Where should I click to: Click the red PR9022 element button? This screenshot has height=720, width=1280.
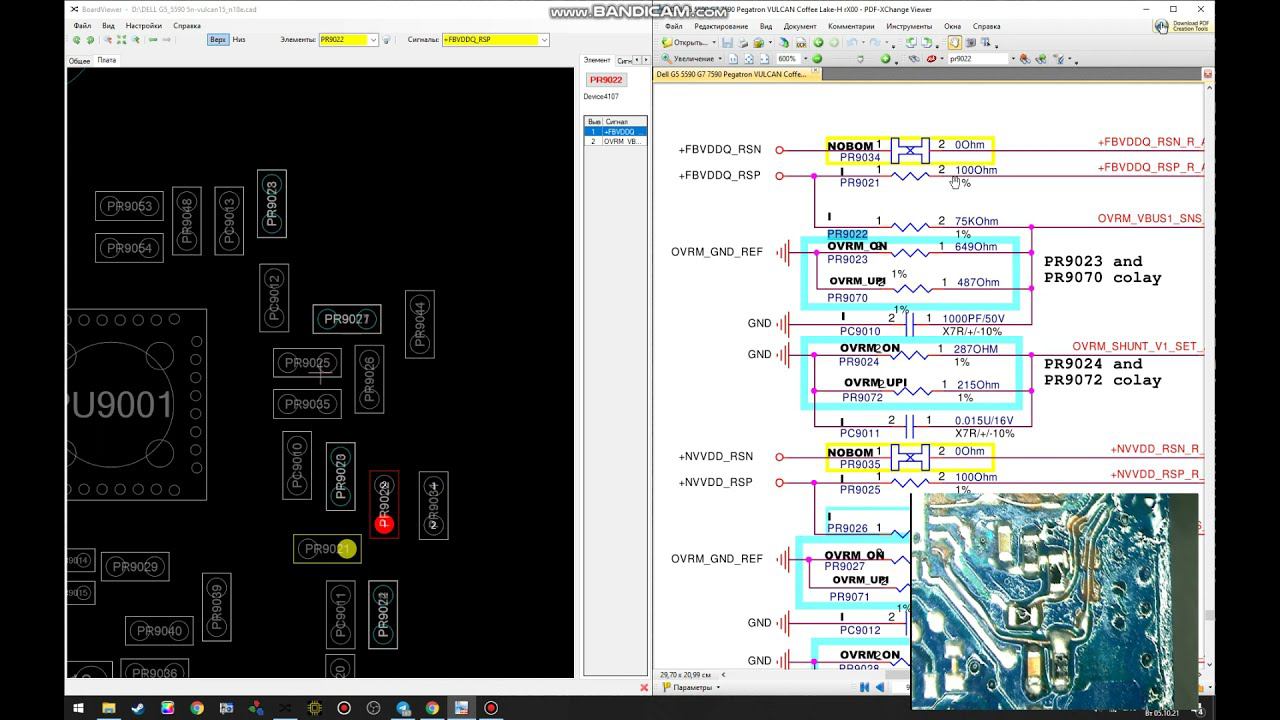pos(606,80)
